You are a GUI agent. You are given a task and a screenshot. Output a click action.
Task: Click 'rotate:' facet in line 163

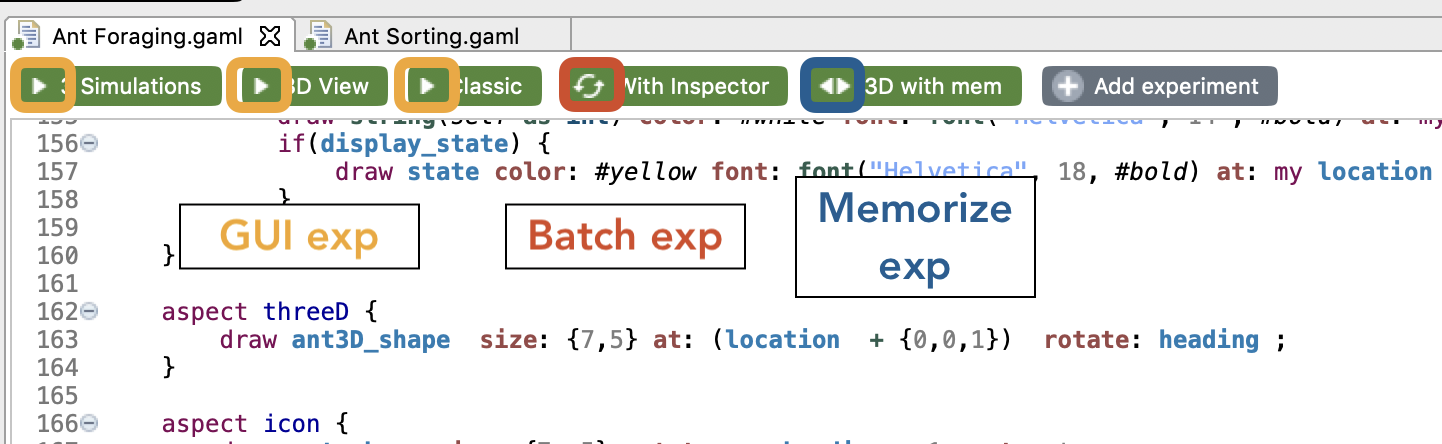coord(1094,340)
